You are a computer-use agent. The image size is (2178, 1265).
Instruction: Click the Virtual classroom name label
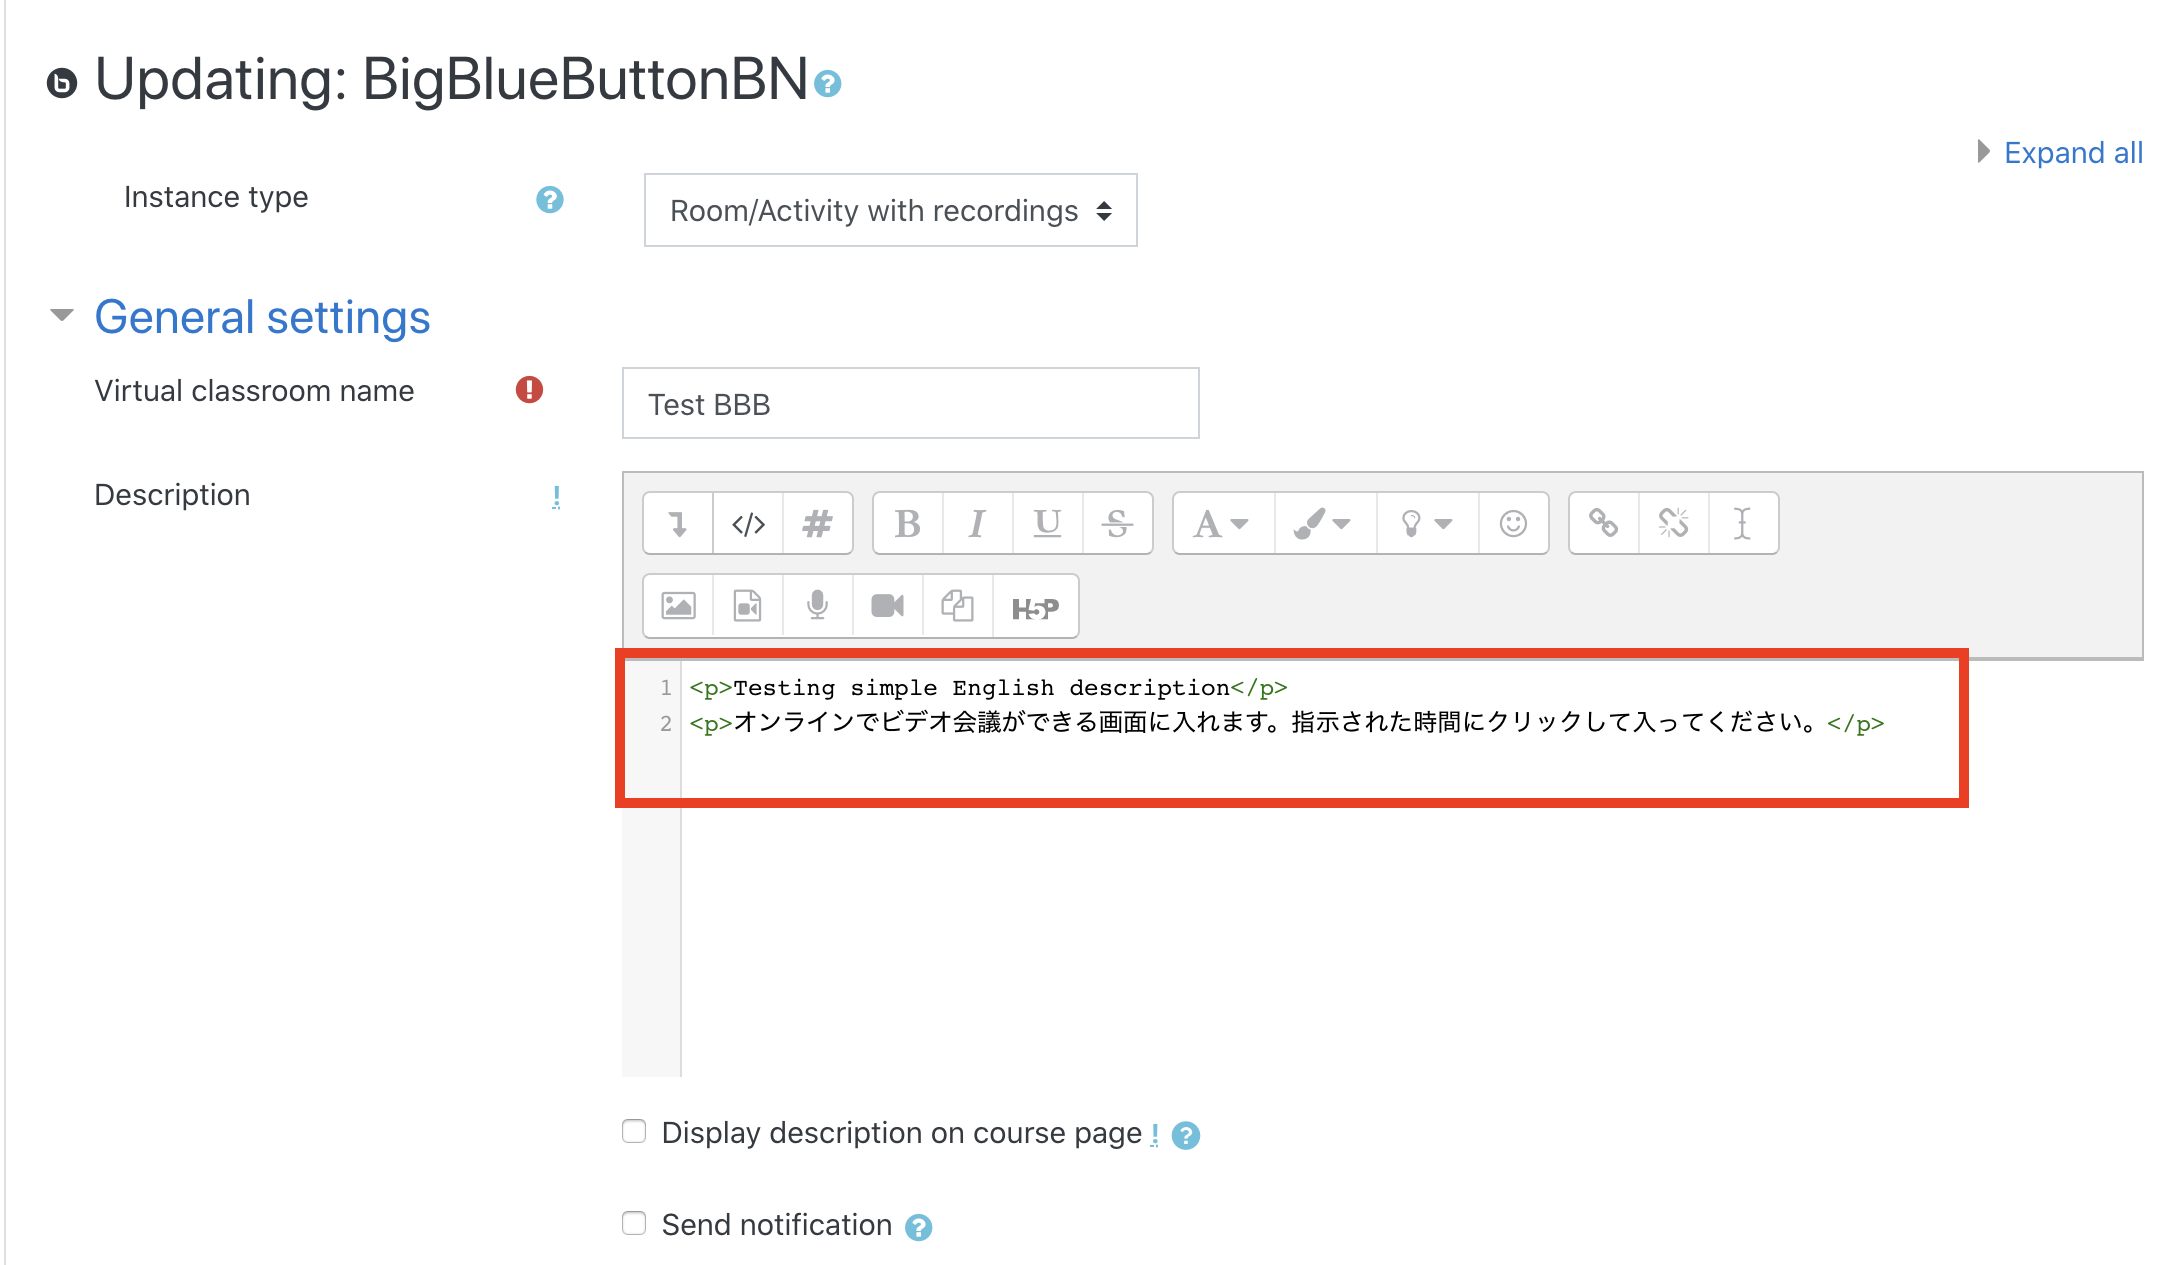254,391
